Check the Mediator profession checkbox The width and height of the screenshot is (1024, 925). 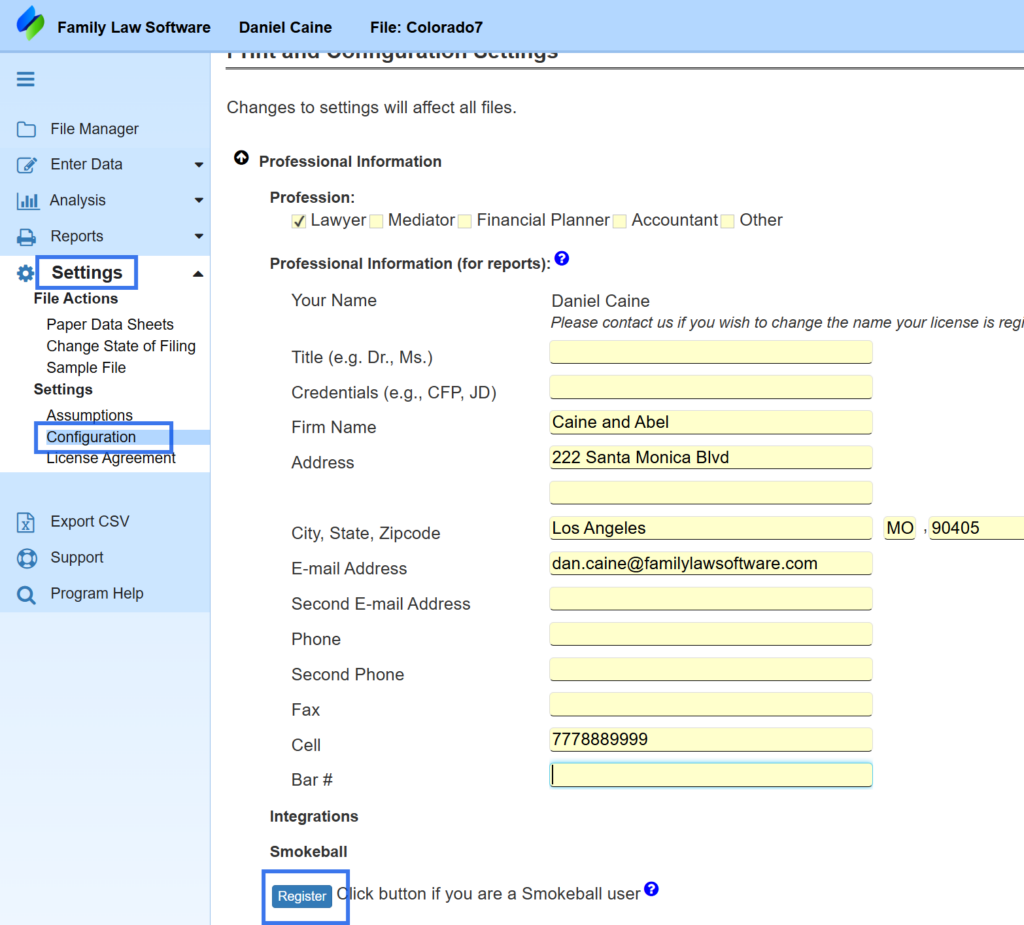click(376, 221)
